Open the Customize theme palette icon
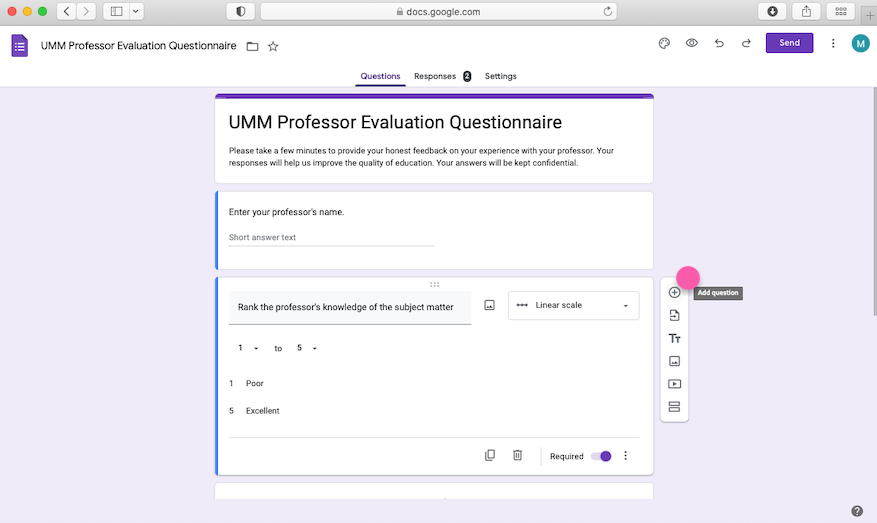Image resolution: width=877 pixels, height=523 pixels. (x=663, y=43)
